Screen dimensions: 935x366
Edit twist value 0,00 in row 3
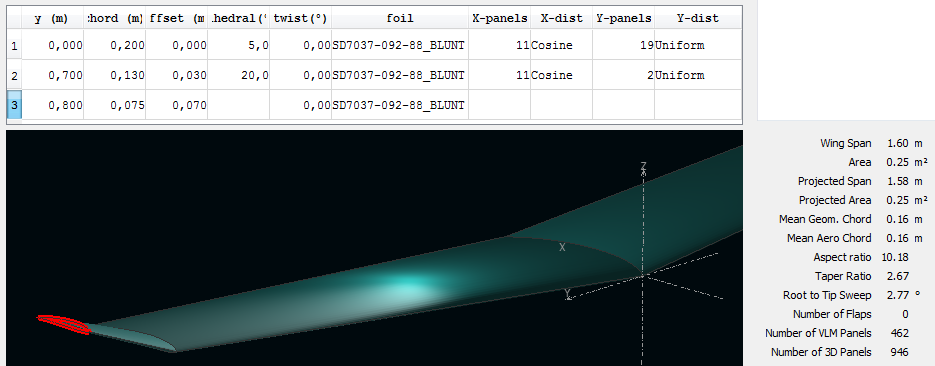point(301,106)
